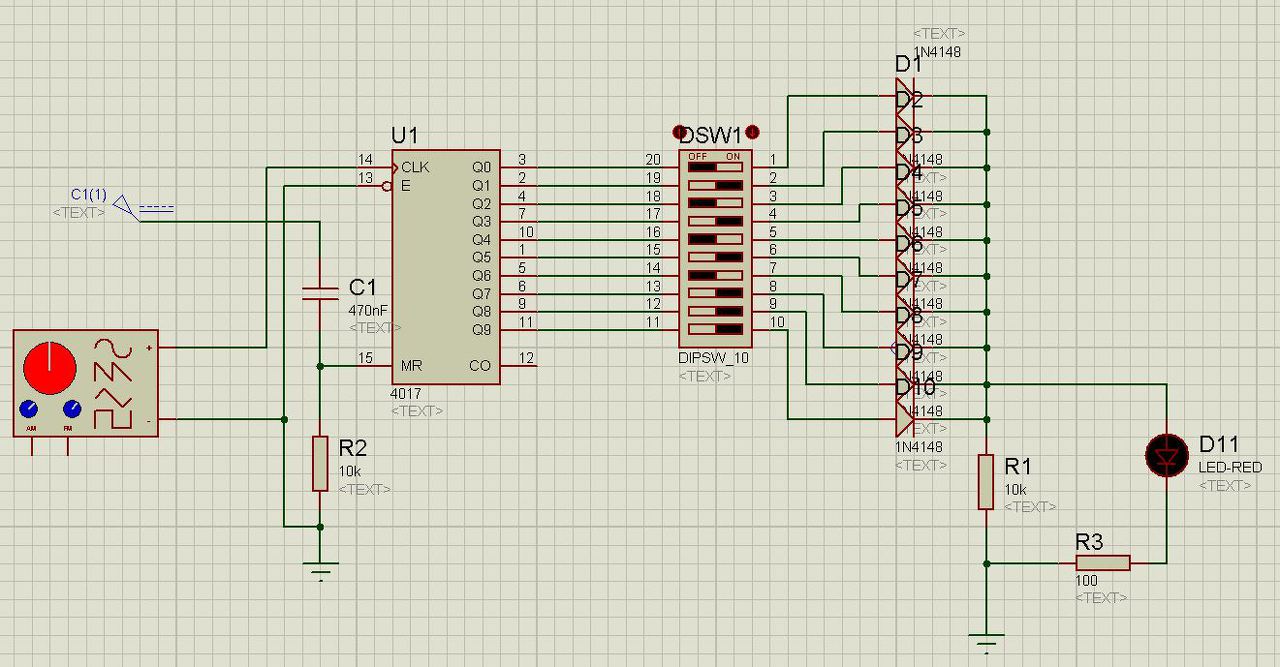Toggle DIP switch 10 on DSW1

tap(715, 329)
